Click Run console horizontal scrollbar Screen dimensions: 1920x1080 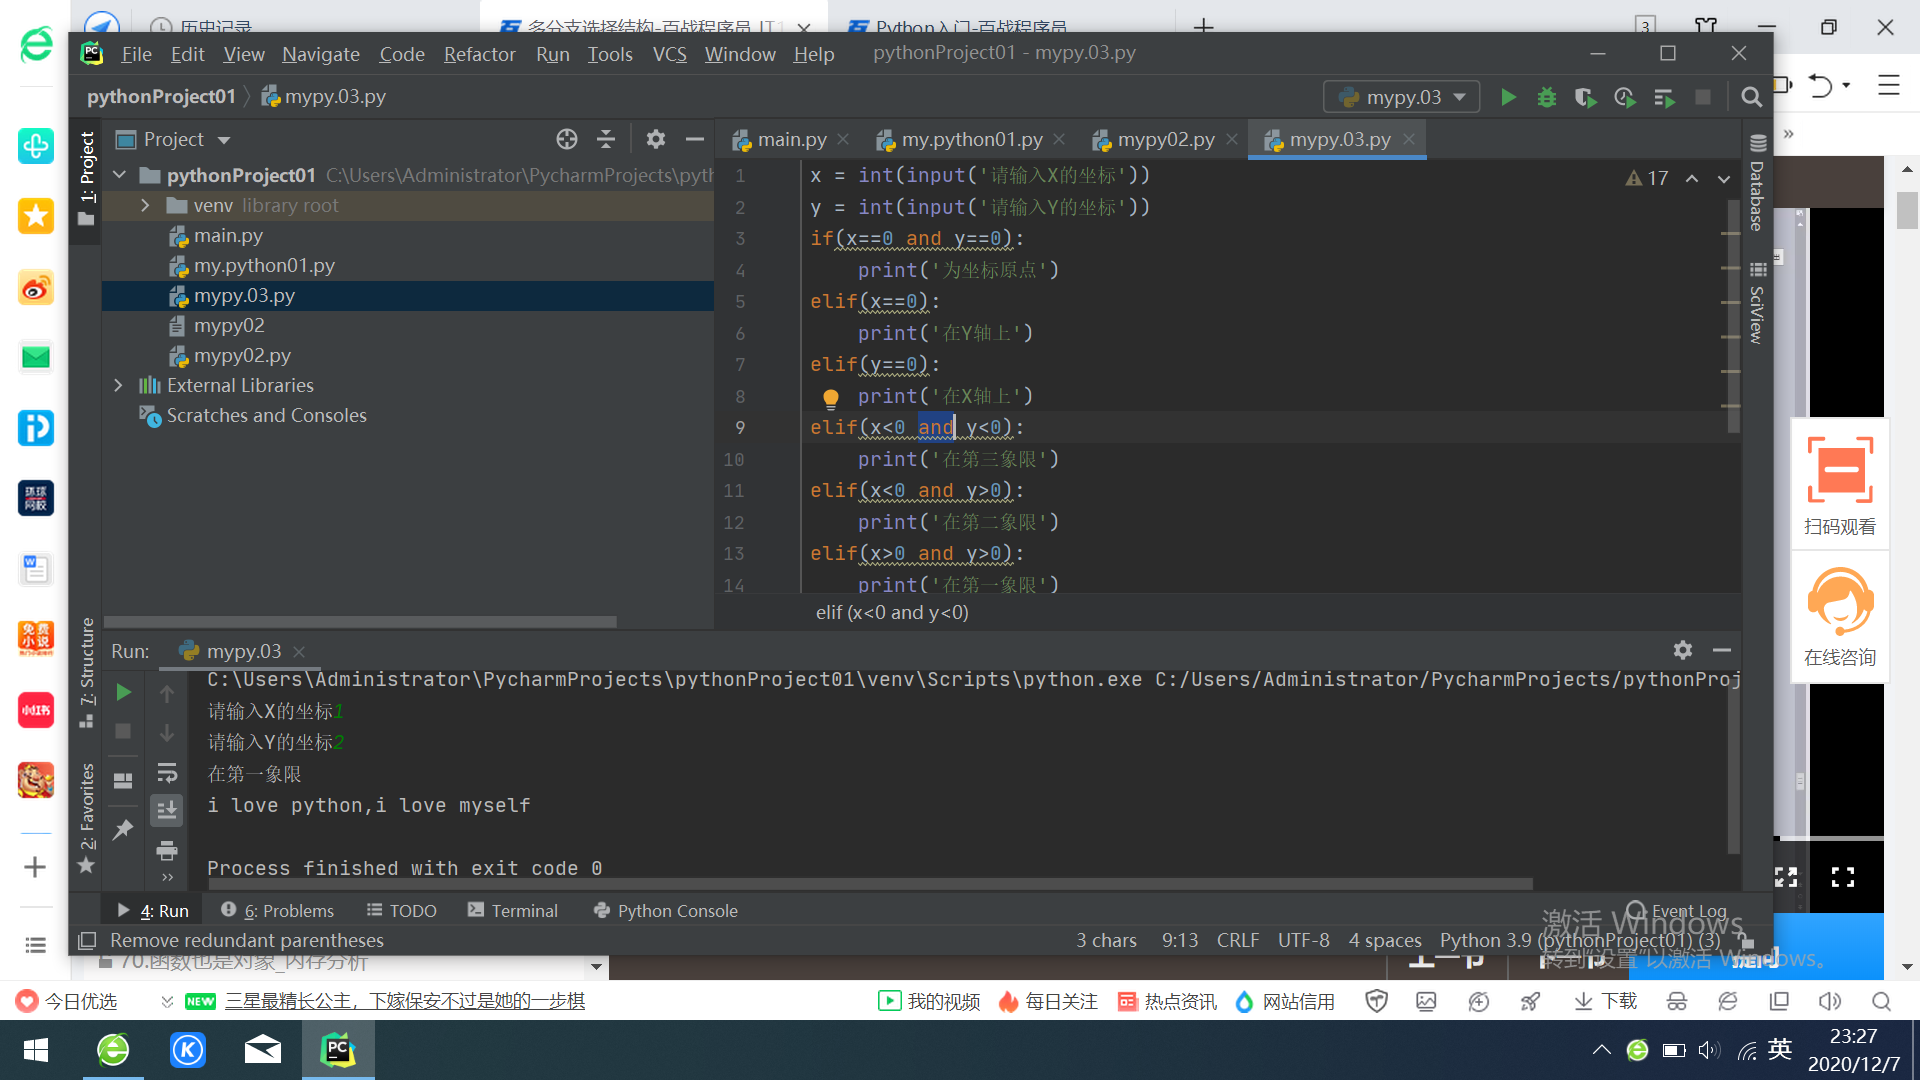pos(870,884)
